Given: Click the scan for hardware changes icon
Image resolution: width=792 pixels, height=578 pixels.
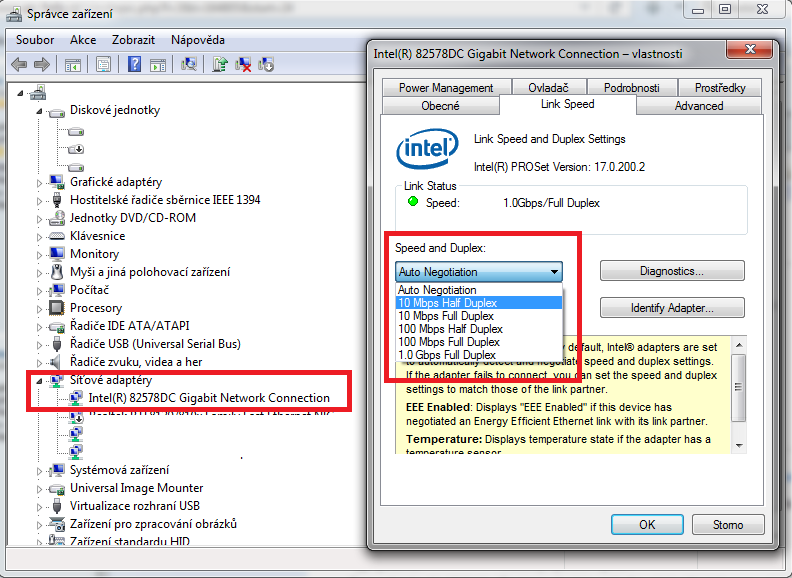Looking at the screenshot, I should (188, 64).
